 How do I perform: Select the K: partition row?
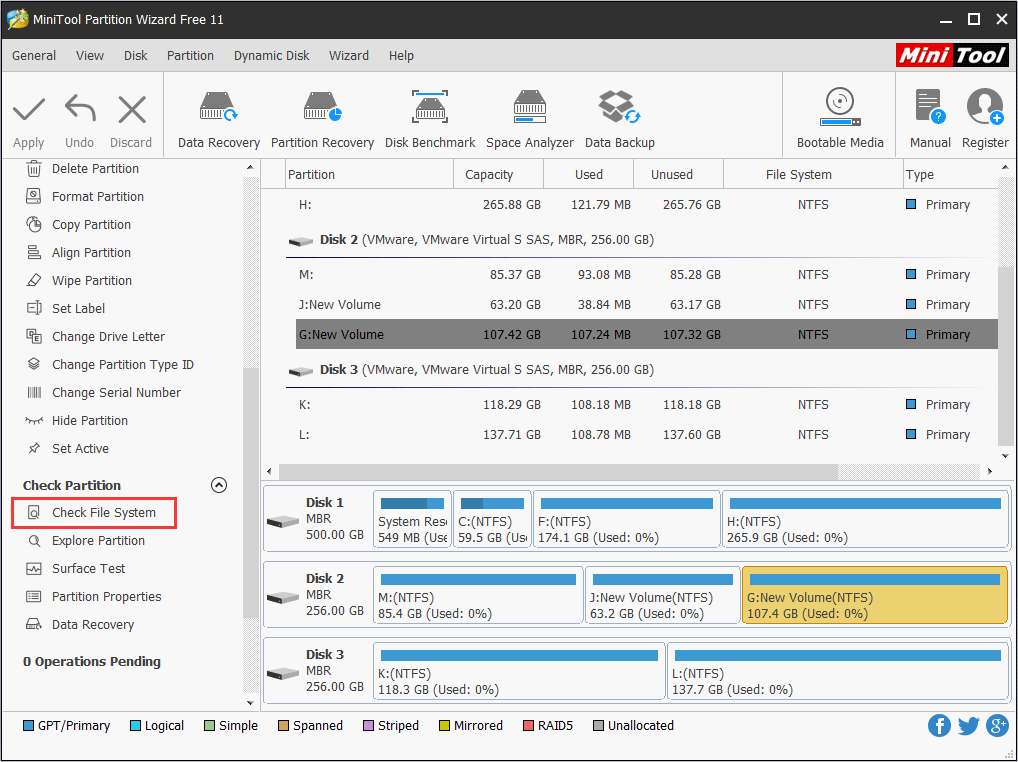[647, 404]
